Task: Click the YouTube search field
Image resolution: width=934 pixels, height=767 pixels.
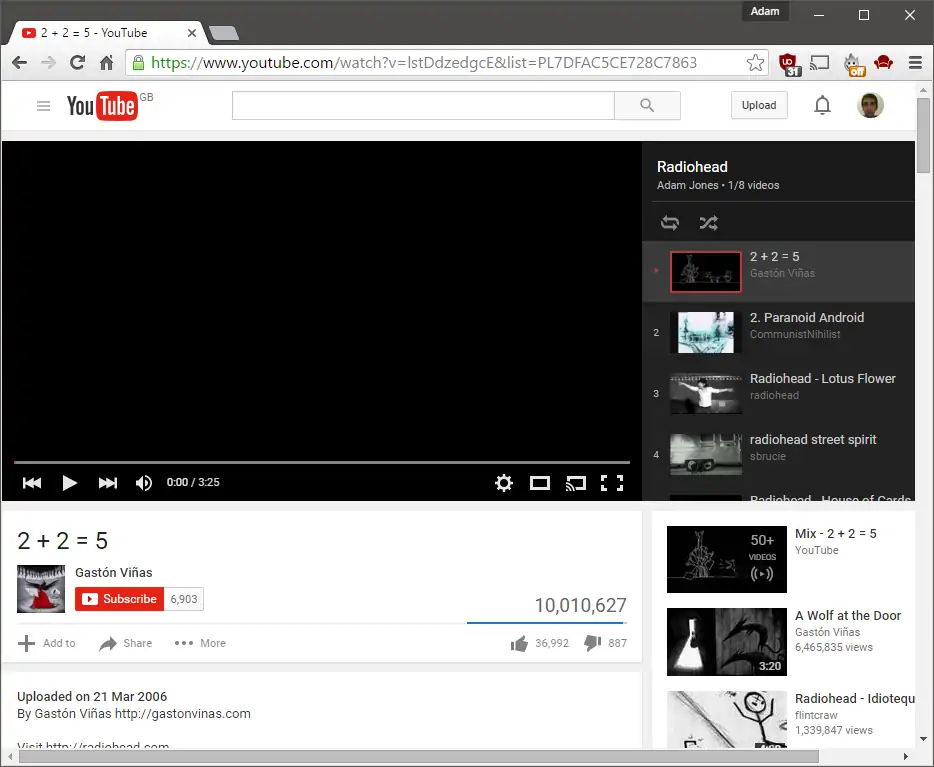Action: click(423, 105)
